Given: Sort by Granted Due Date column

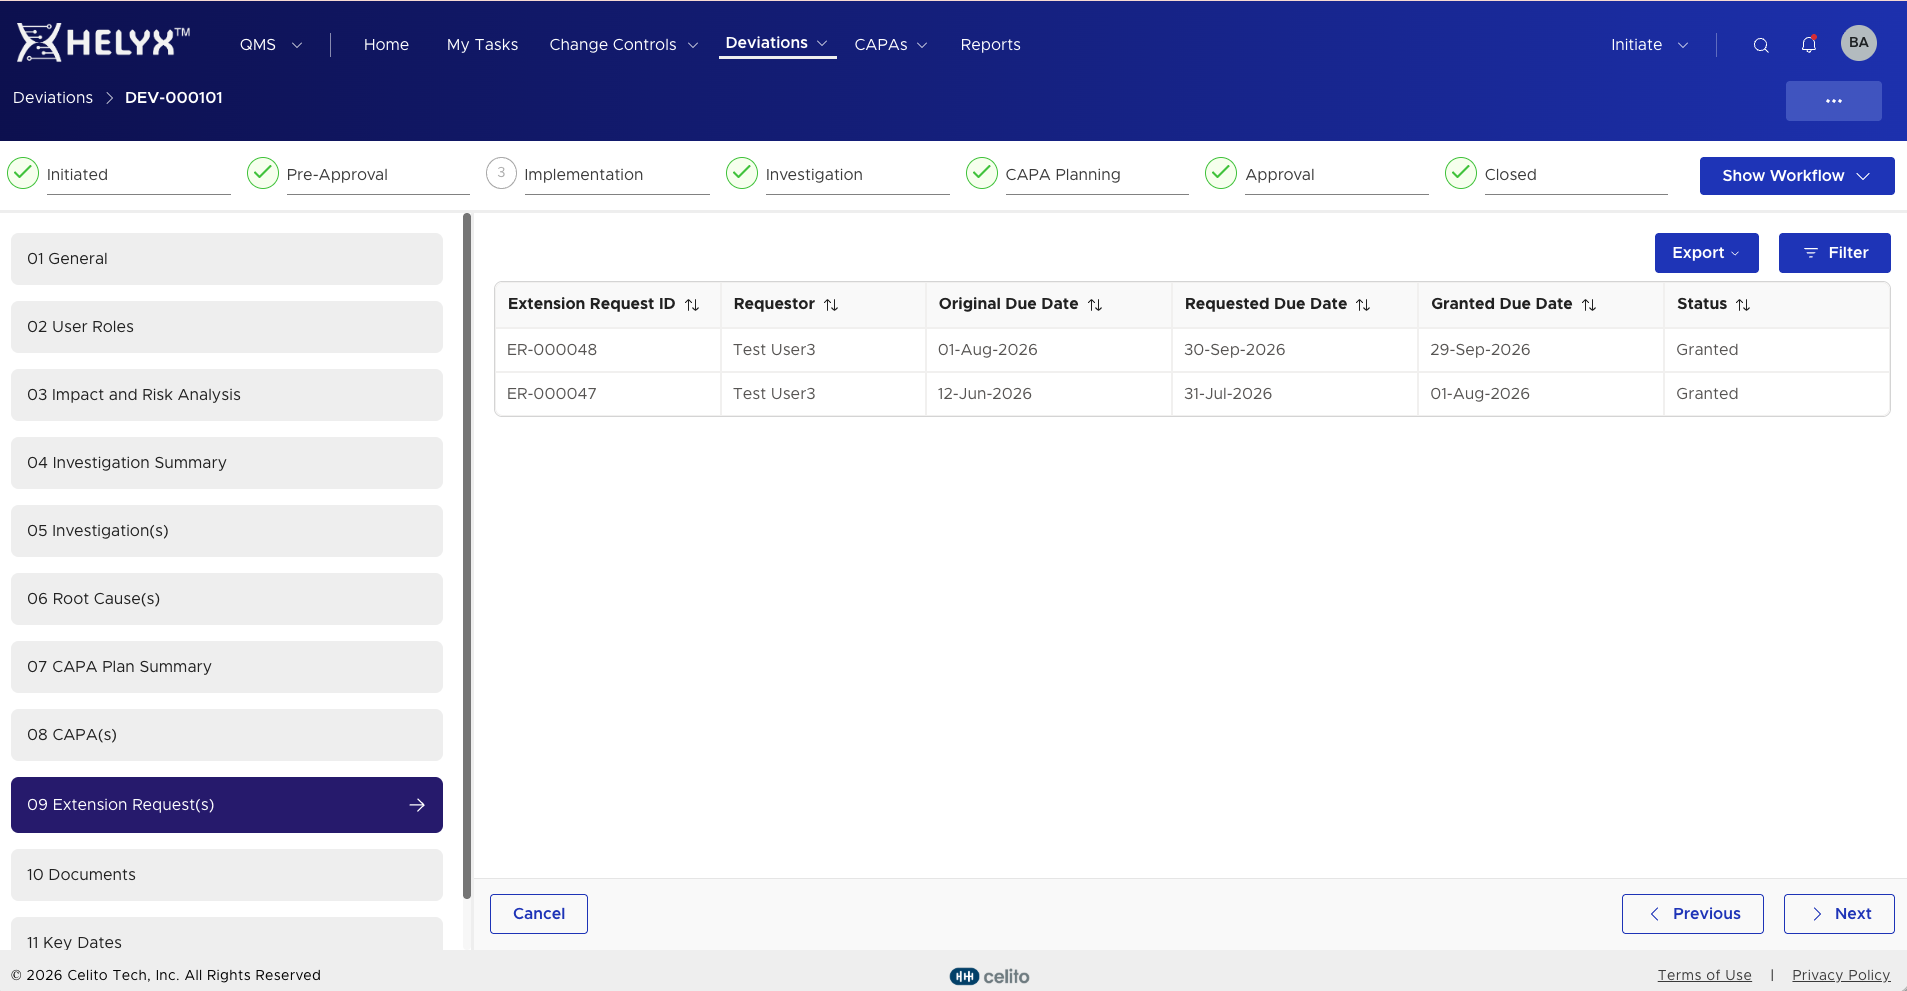Looking at the screenshot, I should click(1589, 305).
